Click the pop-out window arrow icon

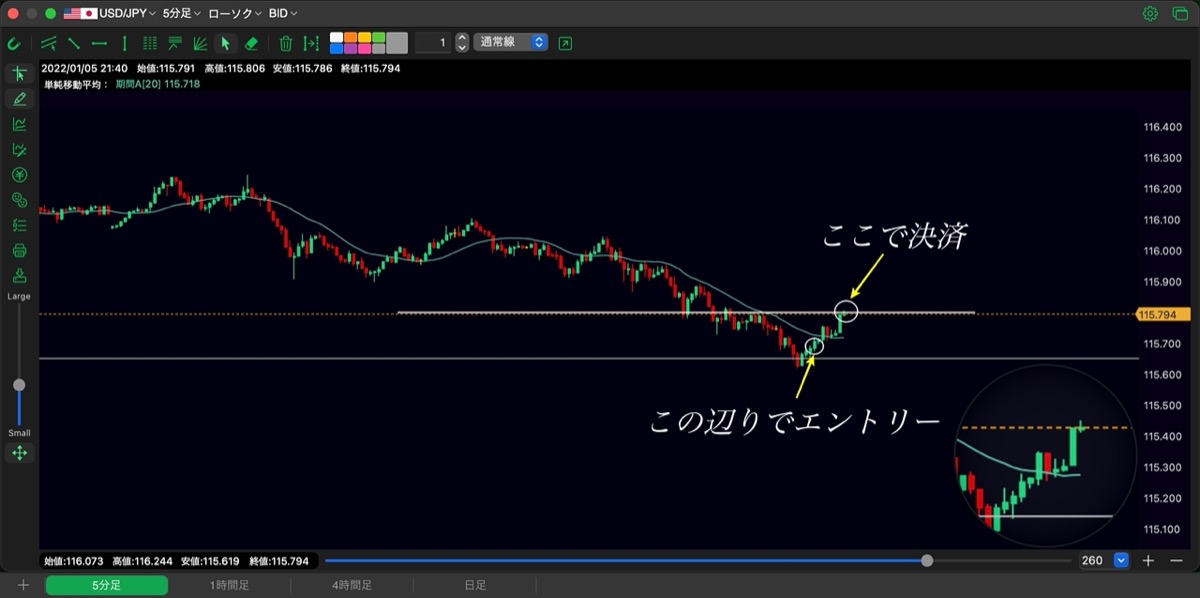(x=566, y=43)
